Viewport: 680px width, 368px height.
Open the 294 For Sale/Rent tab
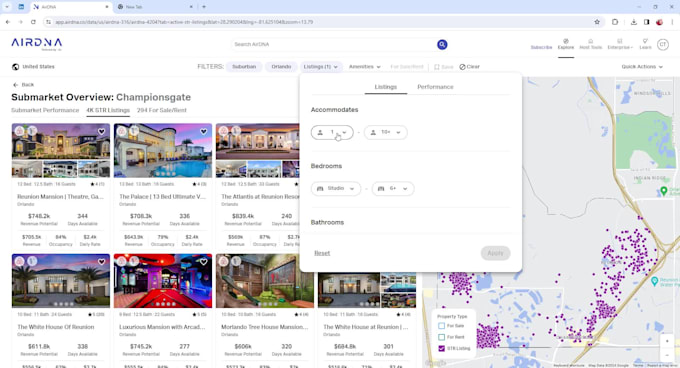pyautogui.click(x=162, y=111)
